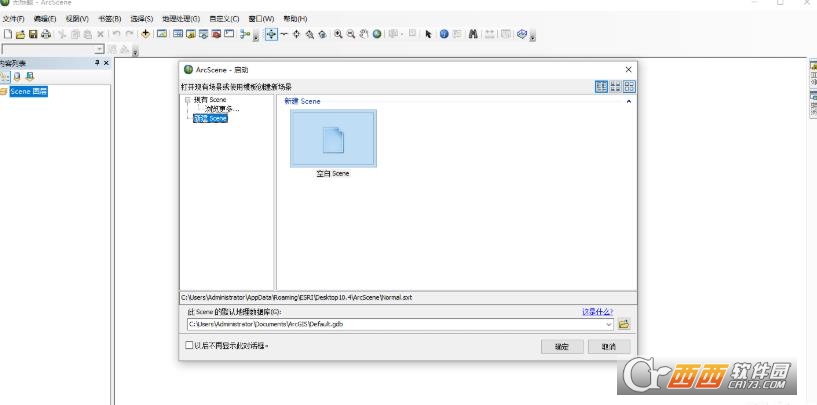The width and height of the screenshot is (817, 405).
Task: Open the empty layer combo box in toolbar
Action: coord(53,49)
